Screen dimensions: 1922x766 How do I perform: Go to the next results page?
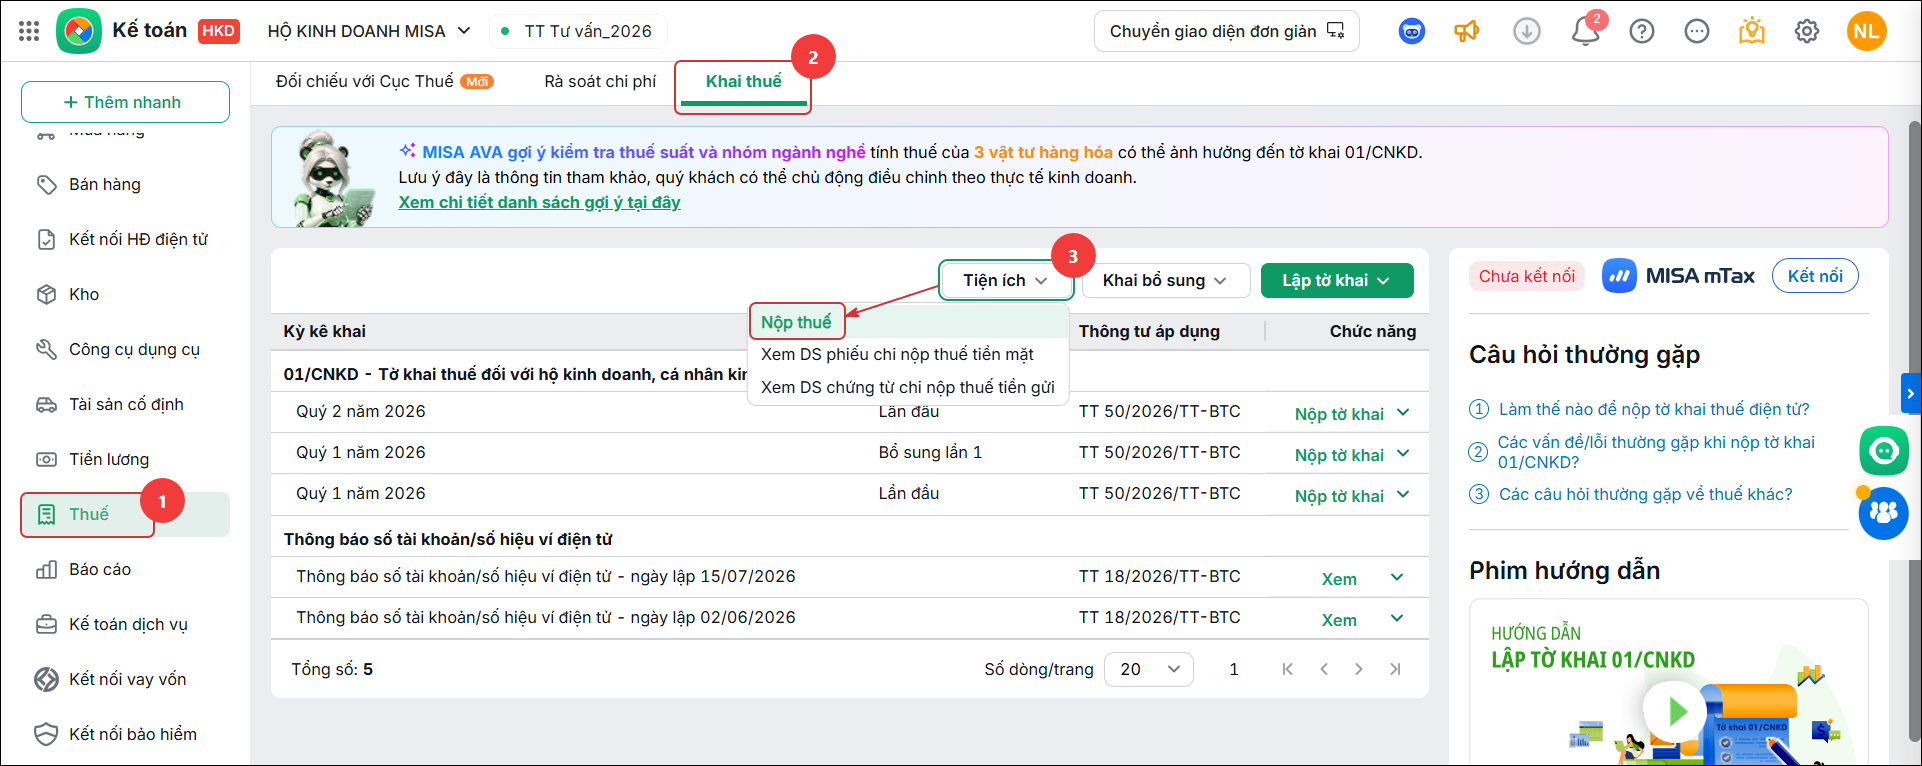click(x=1359, y=669)
